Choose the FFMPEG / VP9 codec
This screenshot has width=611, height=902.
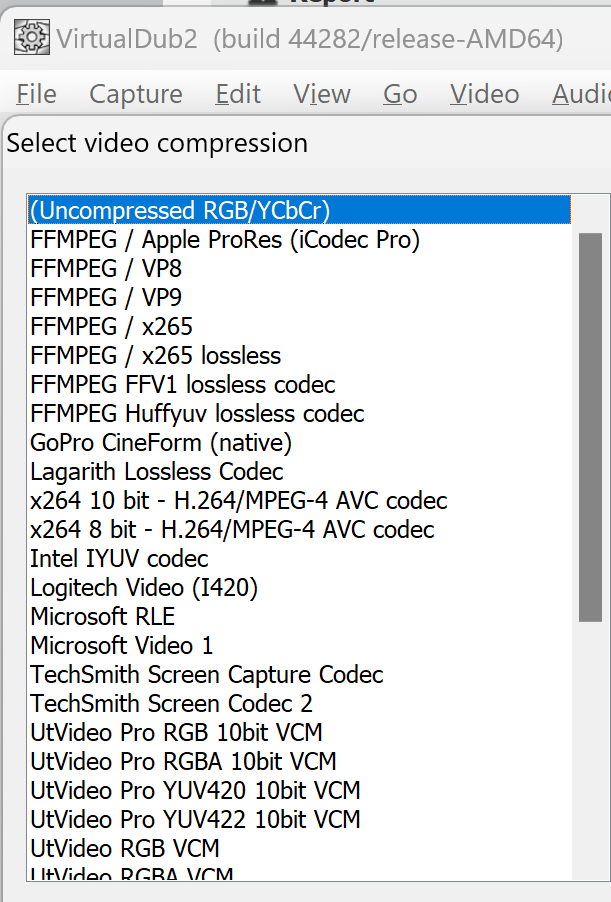pos(106,298)
